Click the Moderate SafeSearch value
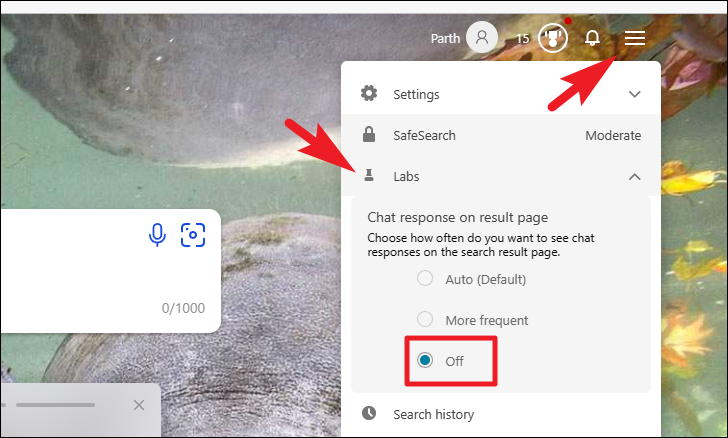Screen dimensions: 728x438 click(x=613, y=136)
